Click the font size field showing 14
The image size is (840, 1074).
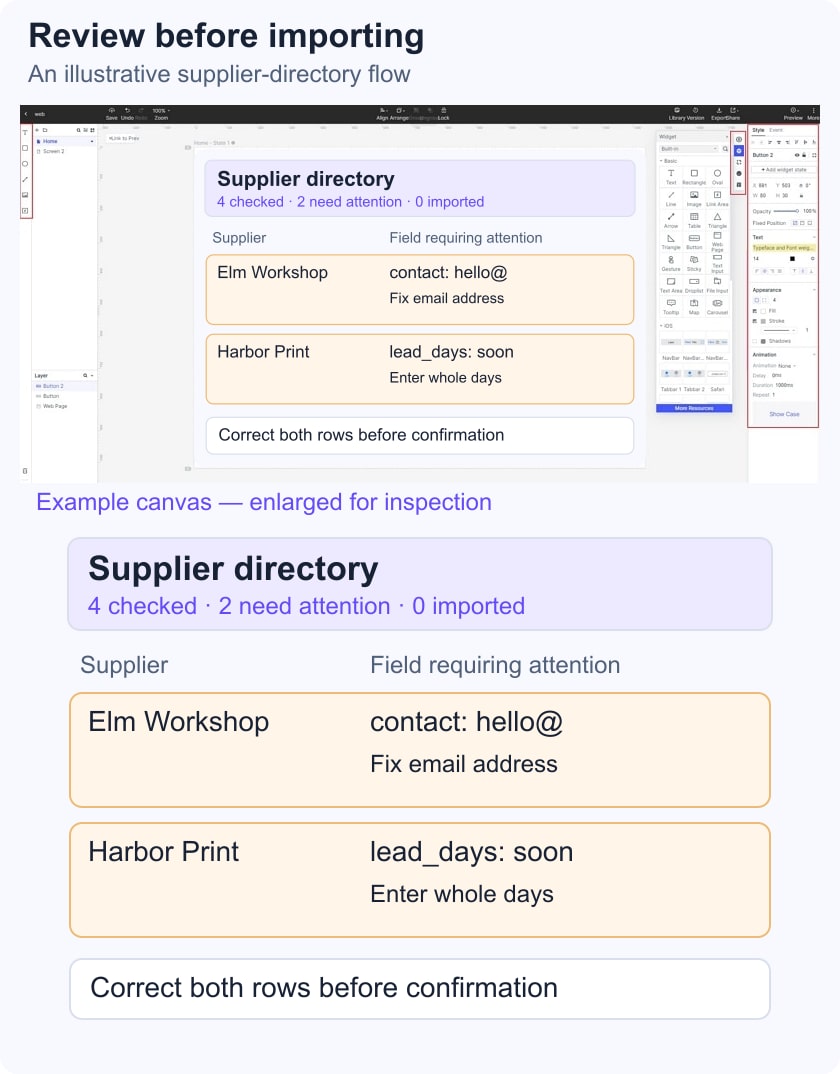pyautogui.click(x=756, y=258)
